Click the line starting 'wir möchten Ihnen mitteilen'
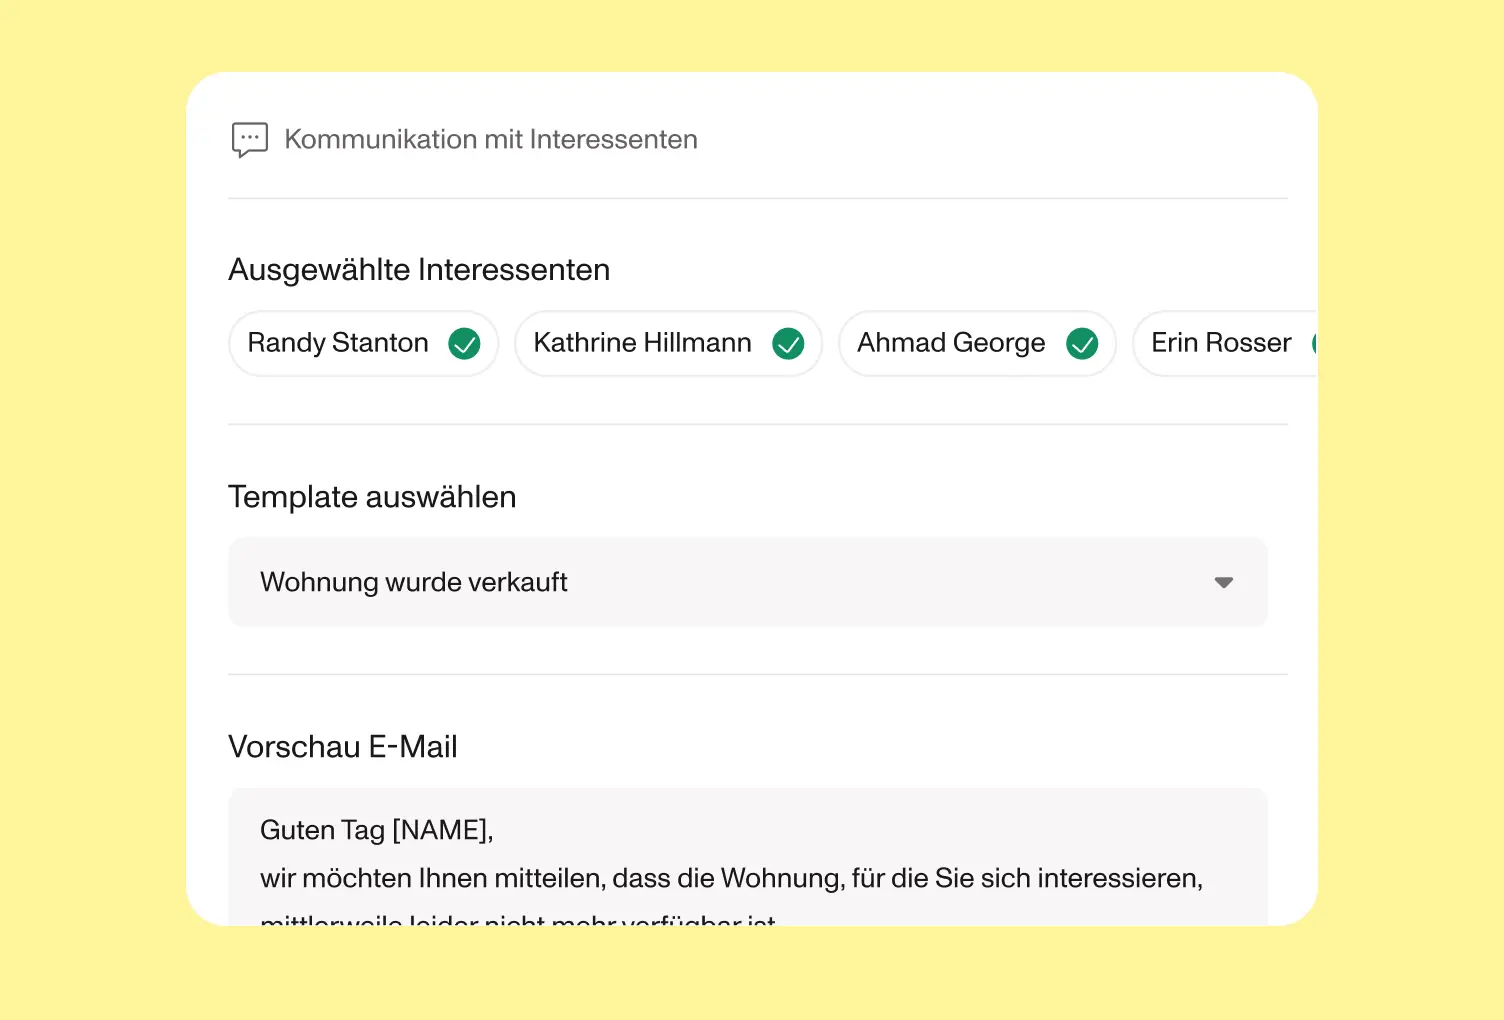This screenshot has height=1020, width=1504. point(731,878)
